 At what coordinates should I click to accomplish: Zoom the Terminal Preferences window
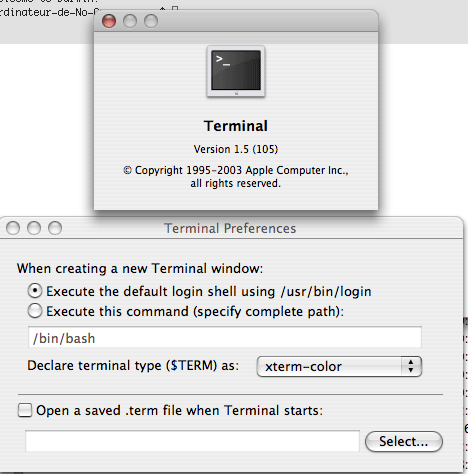pos(55,228)
